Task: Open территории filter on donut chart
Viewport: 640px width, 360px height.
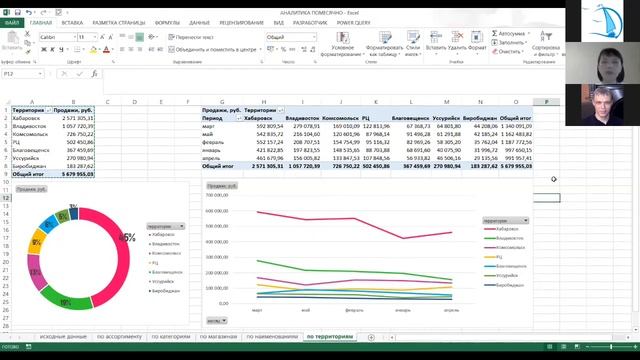Action: click(166, 226)
